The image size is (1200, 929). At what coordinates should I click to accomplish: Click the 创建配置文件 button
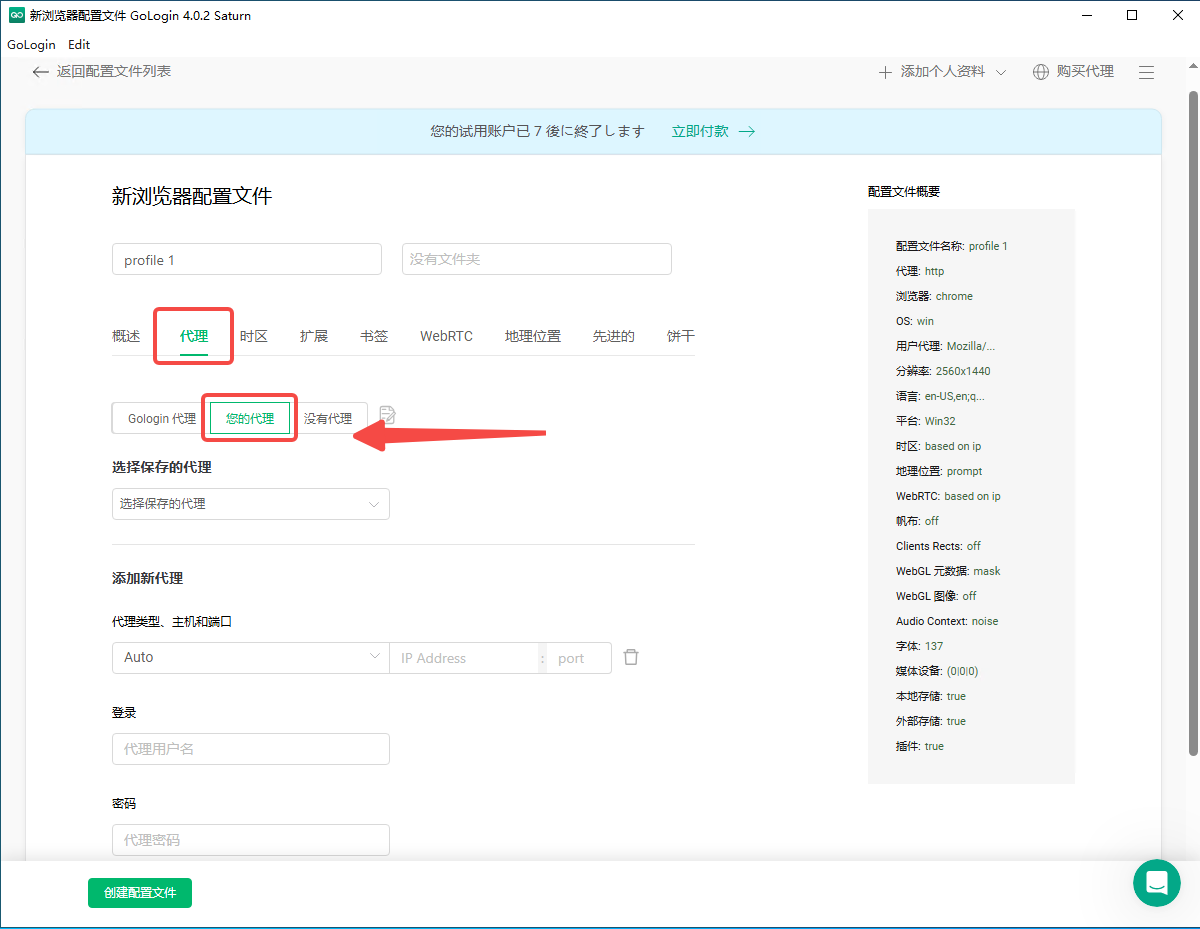(x=140, y=892)
